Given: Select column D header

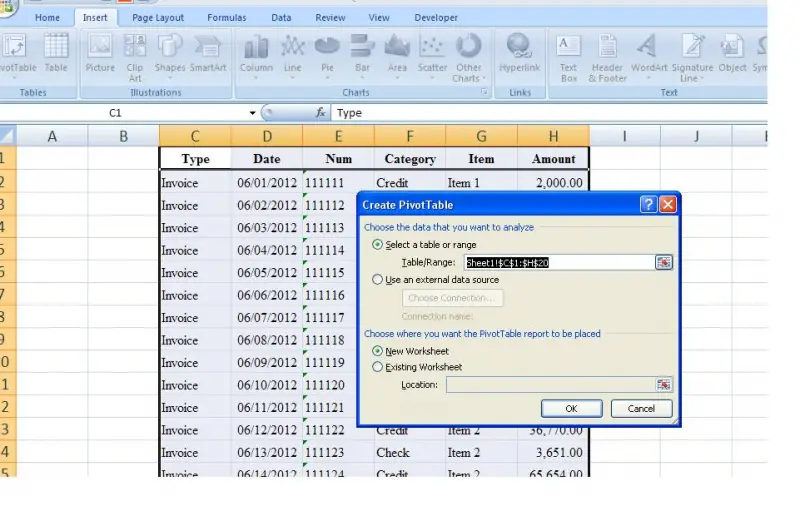Looking at the screenshot, I should tap(267, 136).
